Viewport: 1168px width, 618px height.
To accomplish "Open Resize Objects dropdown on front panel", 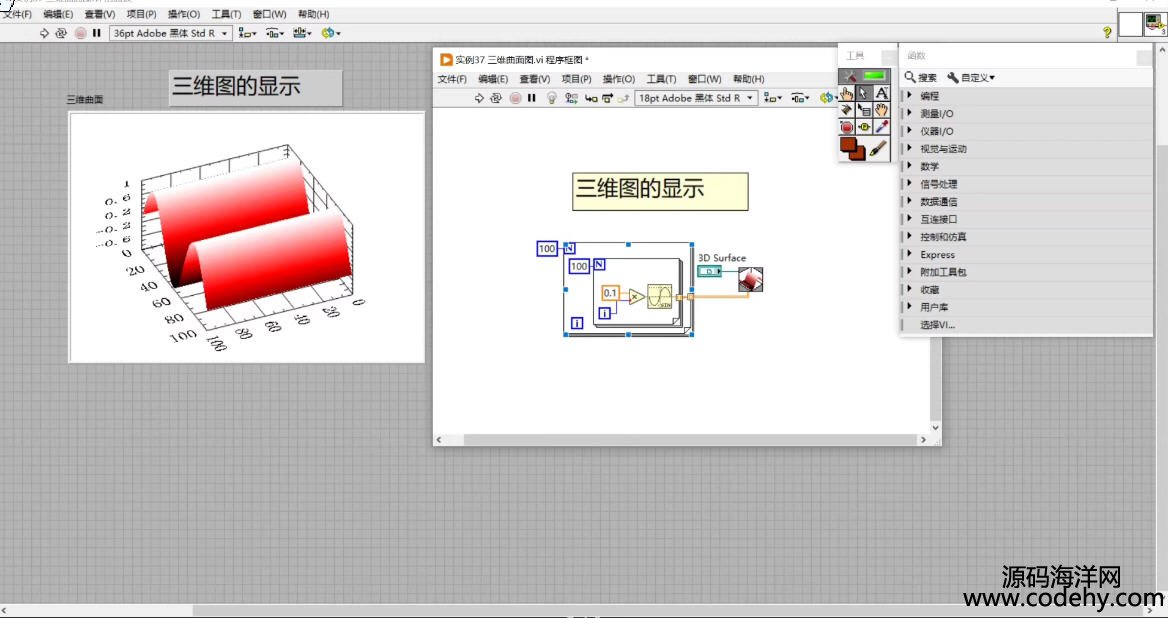I will (x=302, y=33).
